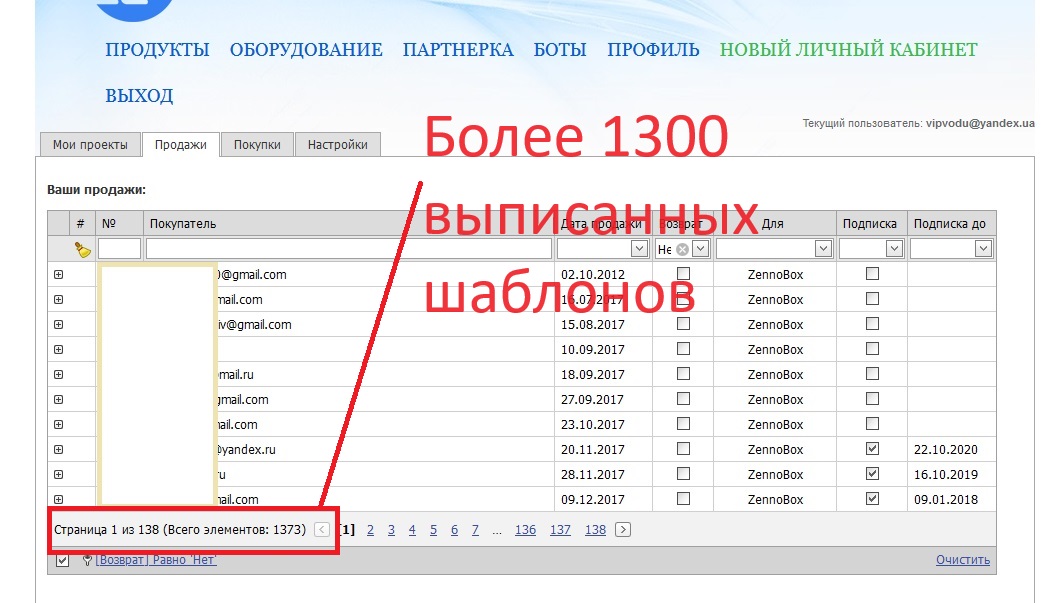Open the Дата продажи filter dropdown

click(x=639, y=249)
